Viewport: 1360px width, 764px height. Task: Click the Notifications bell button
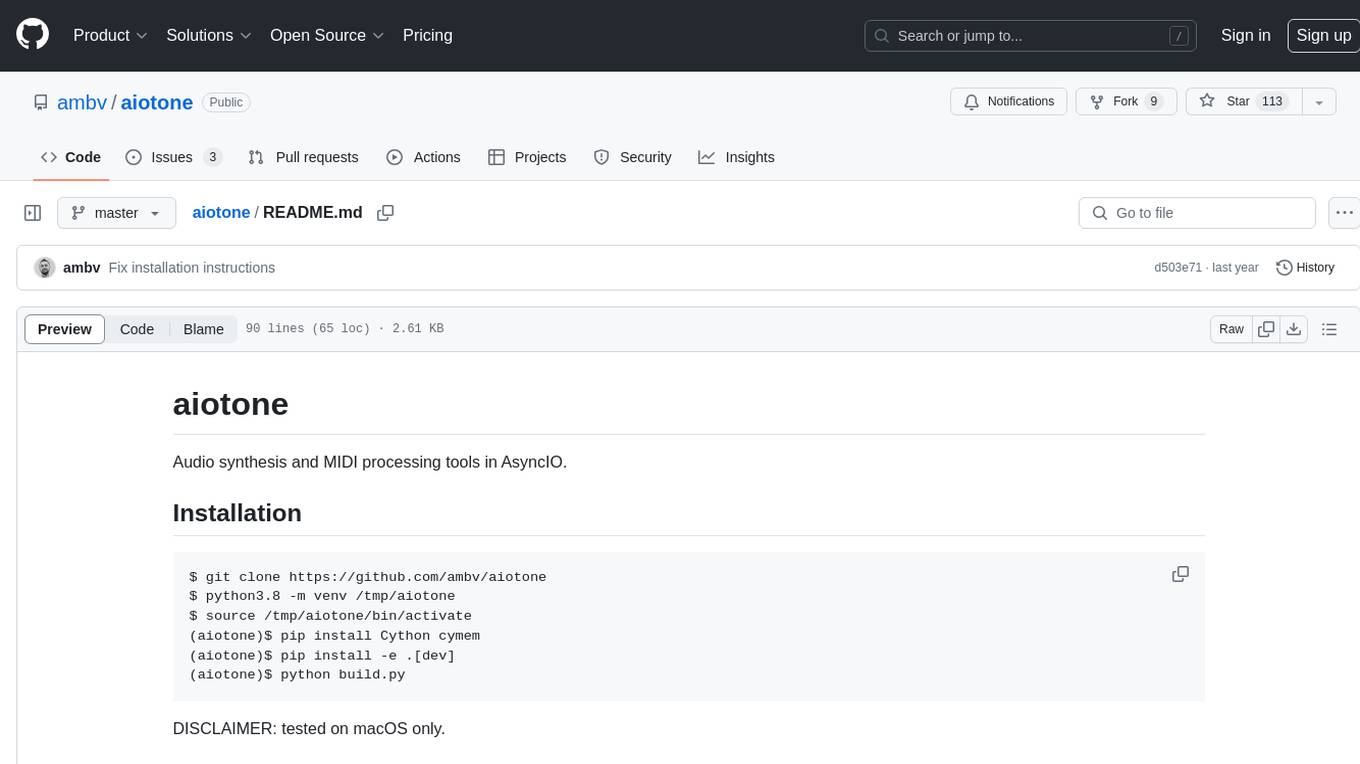tap(1009, 102)
